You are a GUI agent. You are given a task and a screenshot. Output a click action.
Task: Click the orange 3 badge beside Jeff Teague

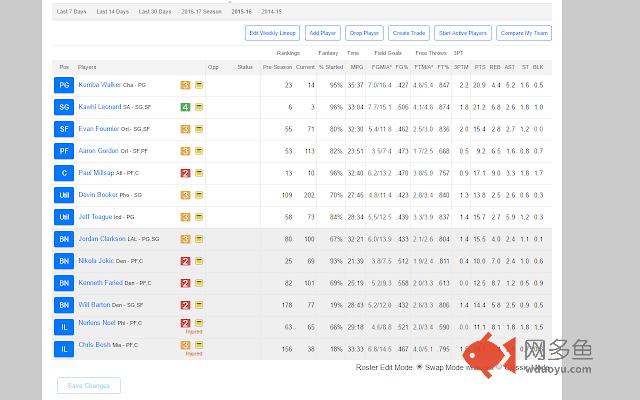coord(185,218)
